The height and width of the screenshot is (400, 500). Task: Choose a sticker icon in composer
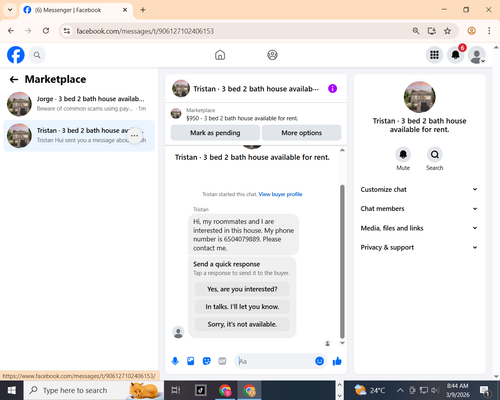[207, 361]
